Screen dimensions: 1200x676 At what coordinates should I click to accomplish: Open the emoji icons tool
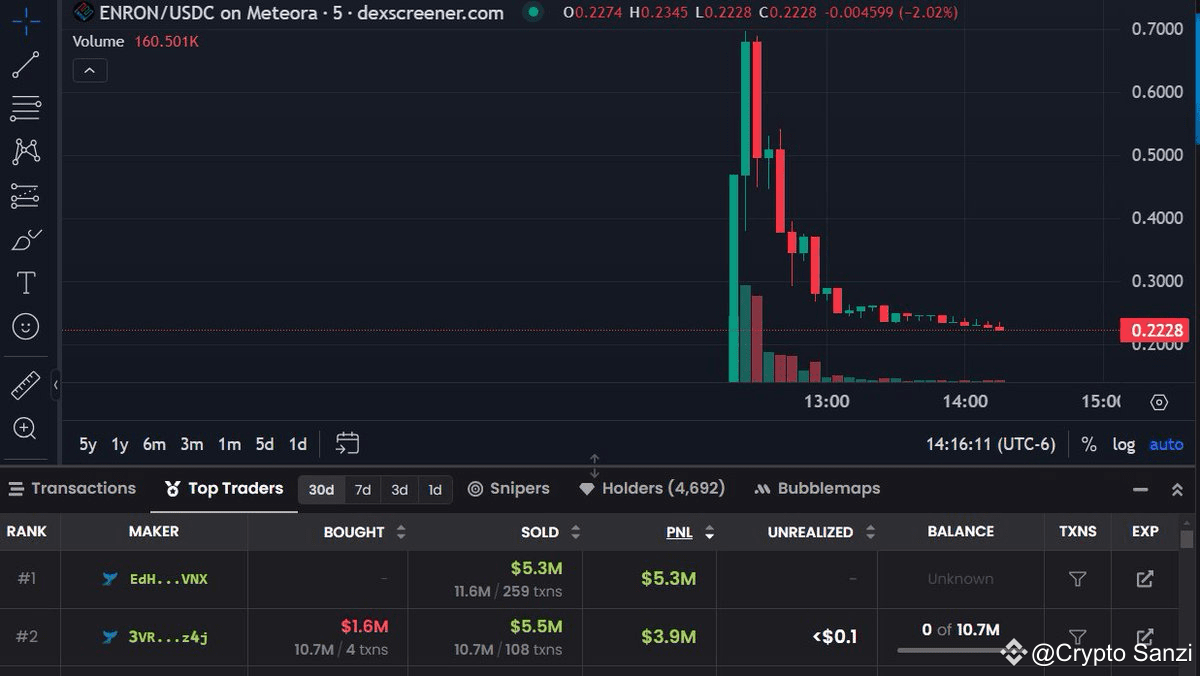25,326
